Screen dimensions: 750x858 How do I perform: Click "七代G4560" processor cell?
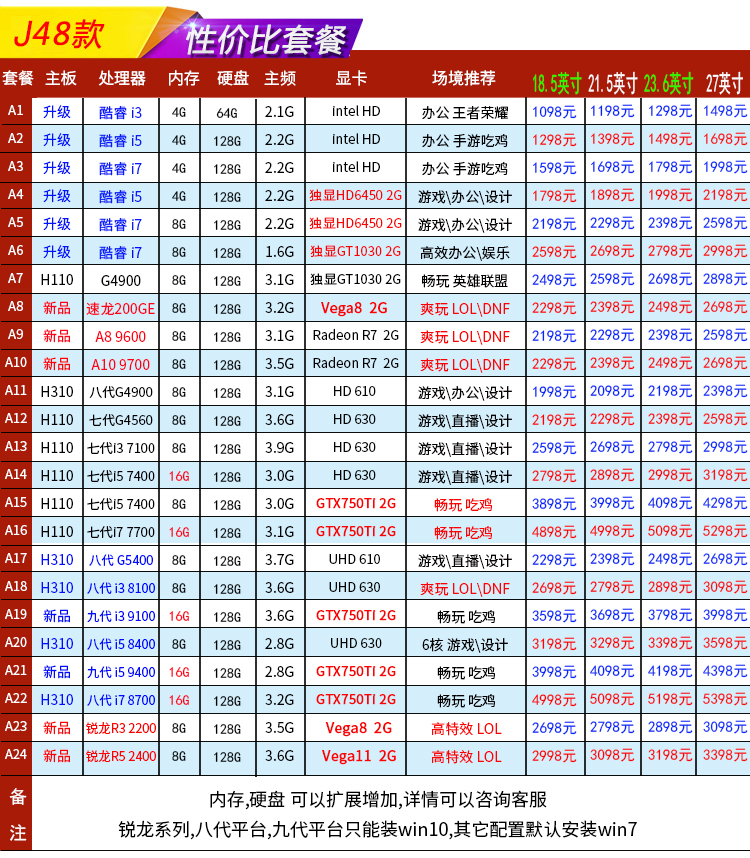coord(121,420)
